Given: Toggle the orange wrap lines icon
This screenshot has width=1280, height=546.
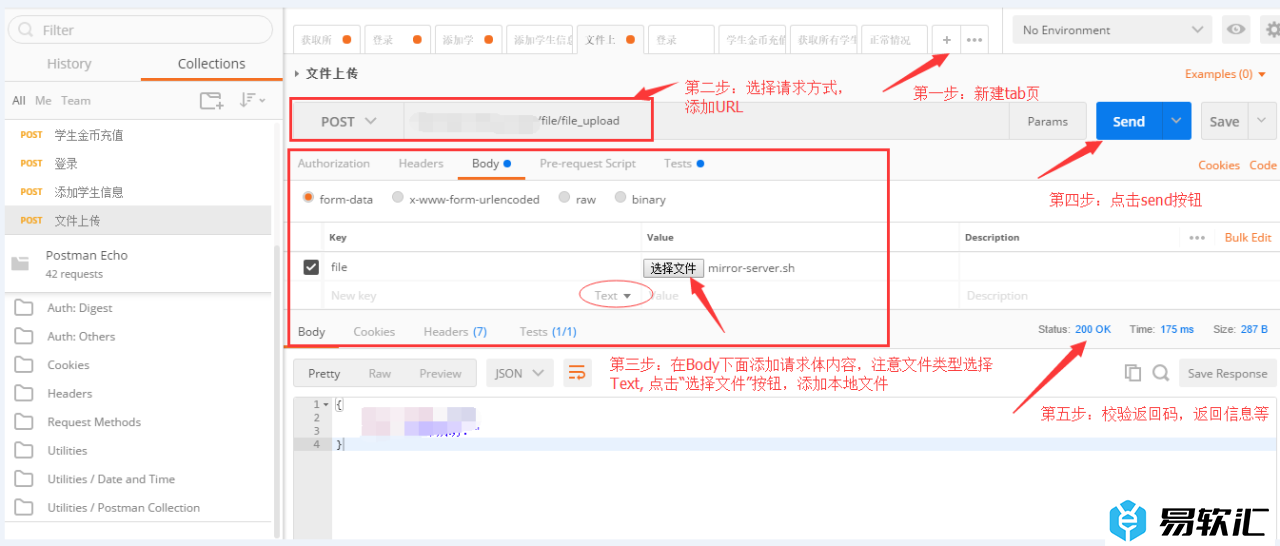Looking at the screenshot, I should click(577, 373).
